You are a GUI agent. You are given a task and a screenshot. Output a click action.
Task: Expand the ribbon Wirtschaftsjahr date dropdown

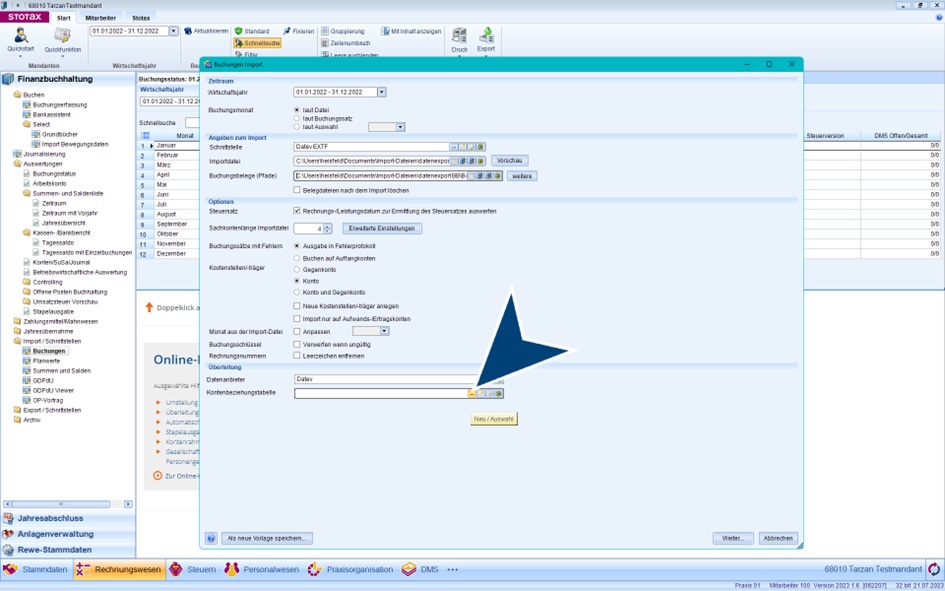(173, 31)
